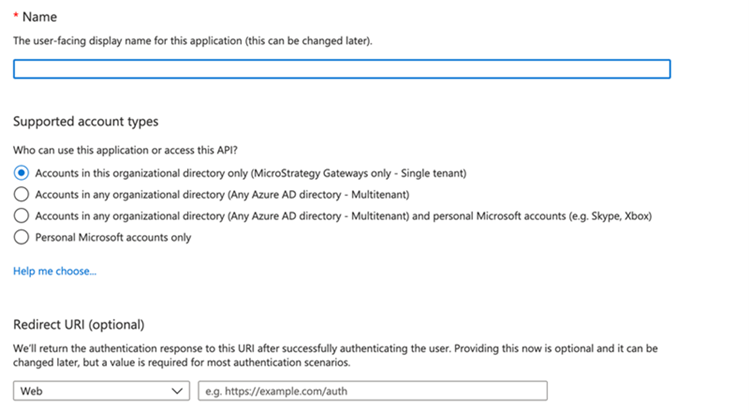
Task: Open the Web platform dropdown
Action: tap(100, 391)
